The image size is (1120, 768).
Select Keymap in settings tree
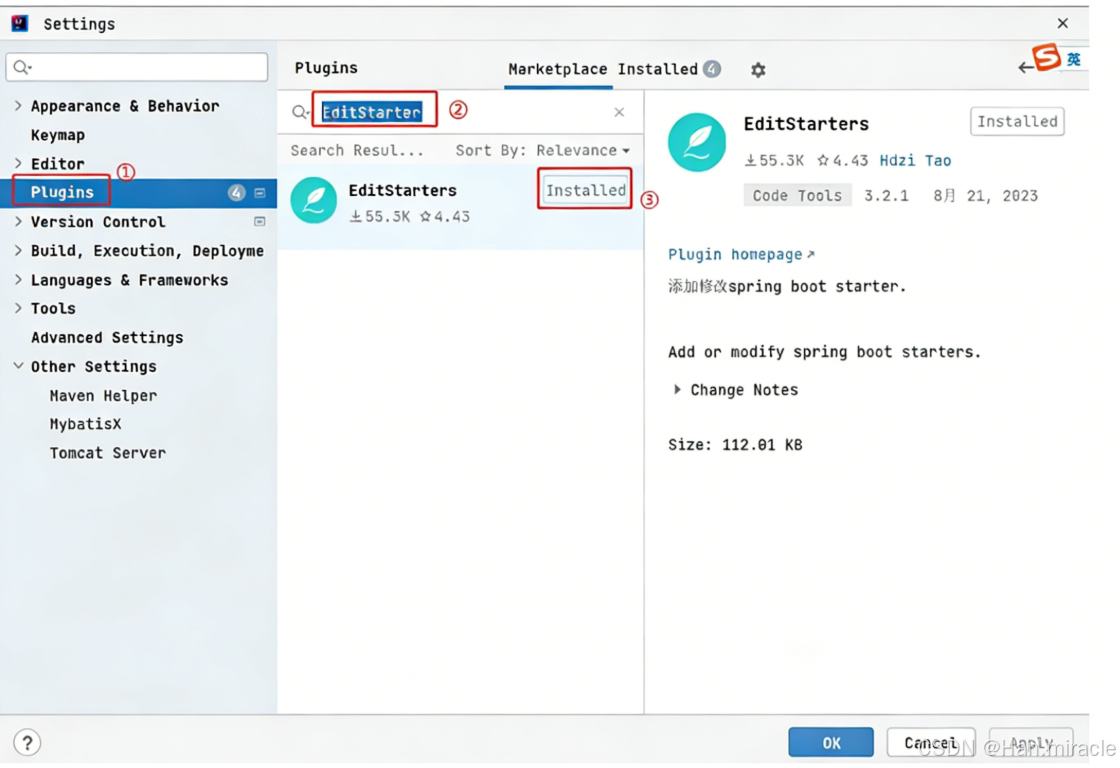[57, 135]
